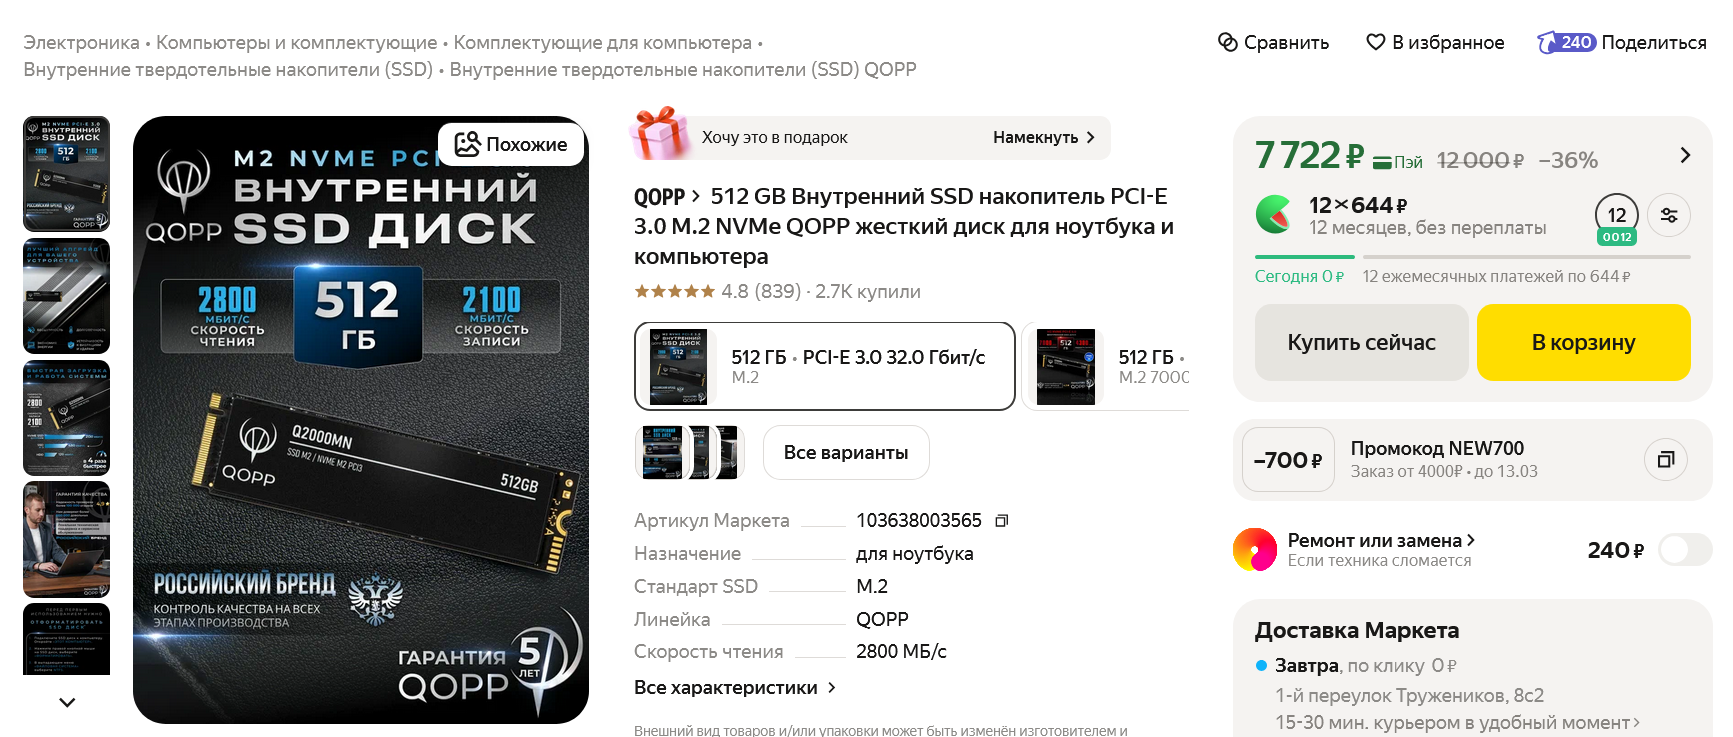Copy article number 103638003565 icon
The width and height of the screenshot is (1733, 737).
pyautogui.click(x=1002, y=520)
